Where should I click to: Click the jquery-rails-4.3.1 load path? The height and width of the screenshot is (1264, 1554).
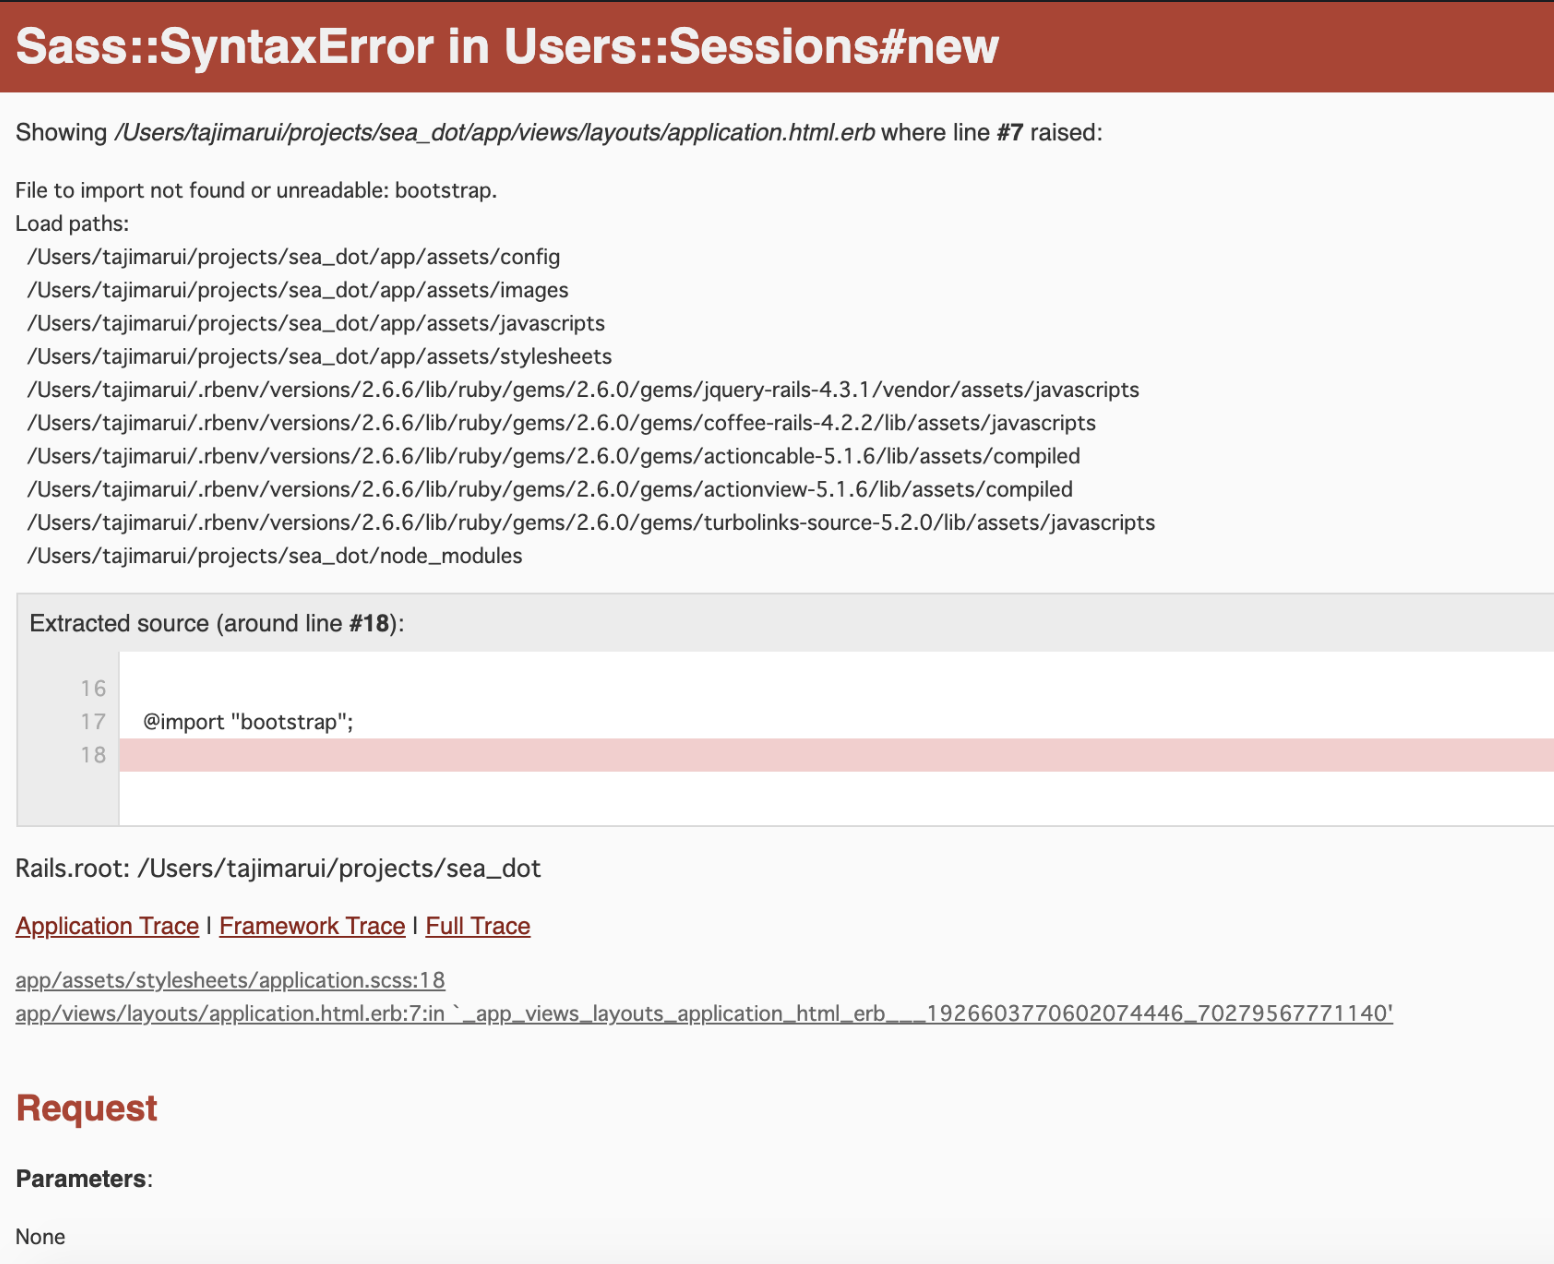(x=583, y=389)
